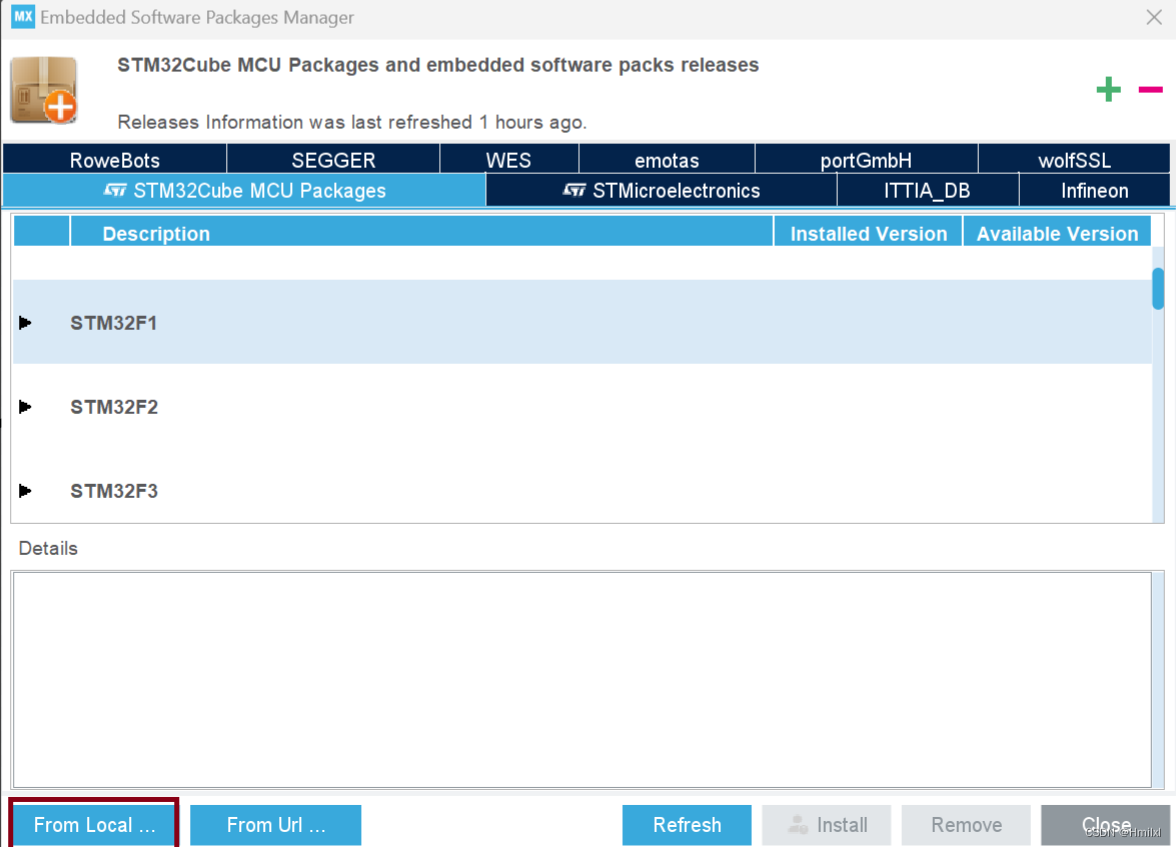Click inside the Details text area
This screenshot has width=1176, height=847.
pyautogui.click(x=582, y=680)
